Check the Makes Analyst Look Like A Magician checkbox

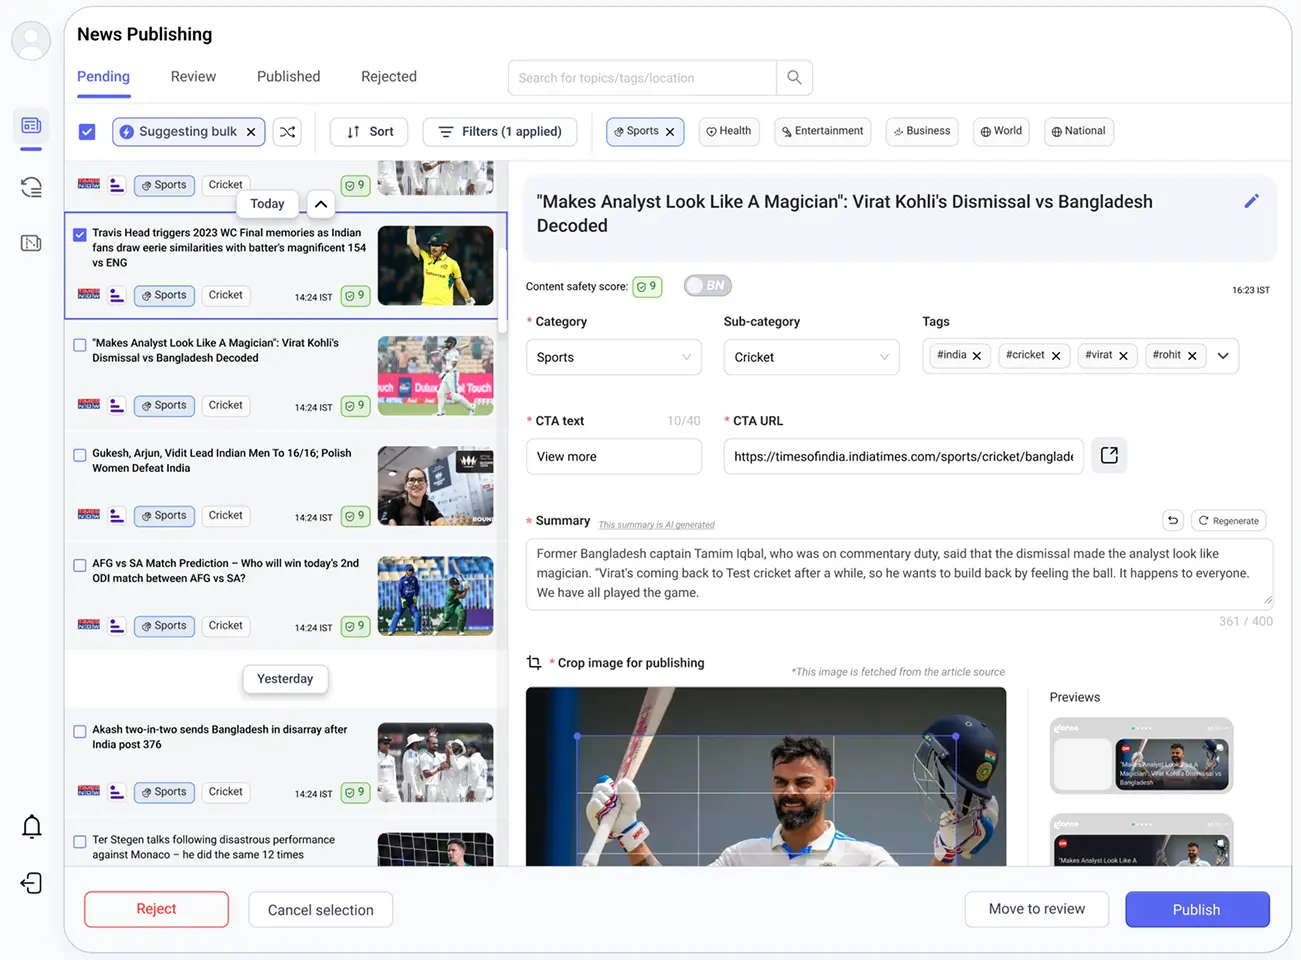(x=80, y=345)
